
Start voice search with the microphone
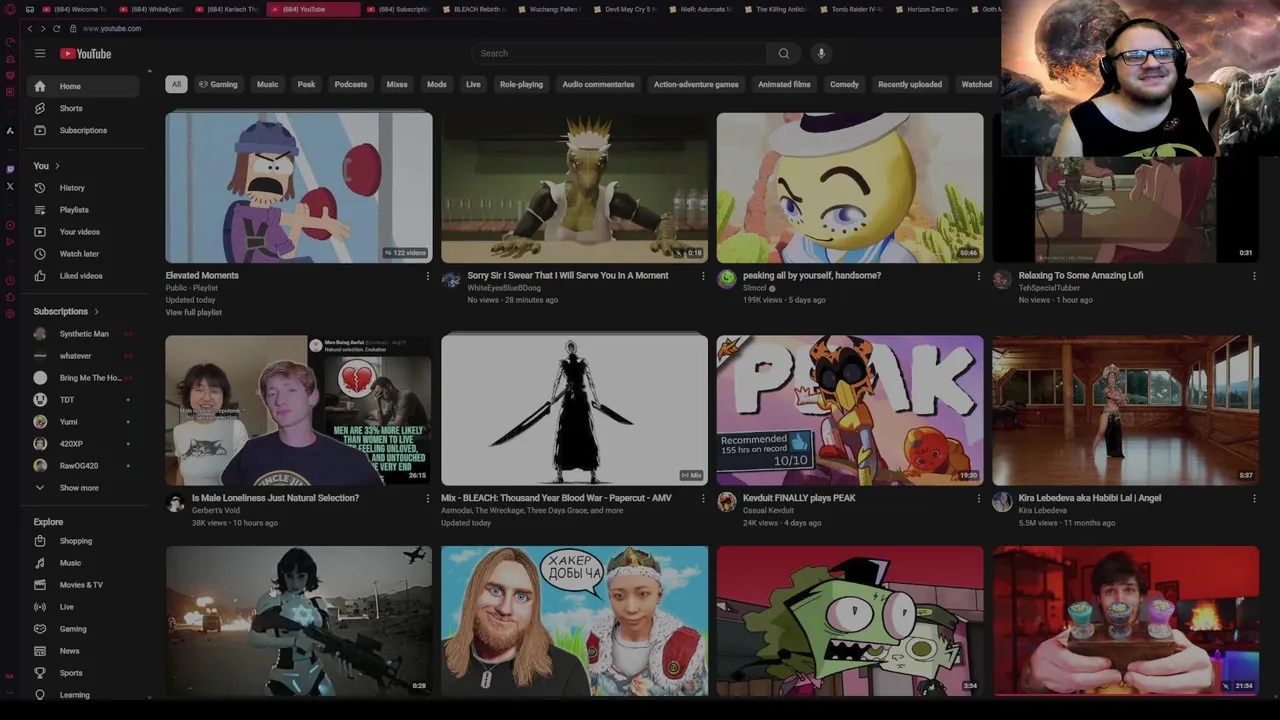(x=821, y=53)
